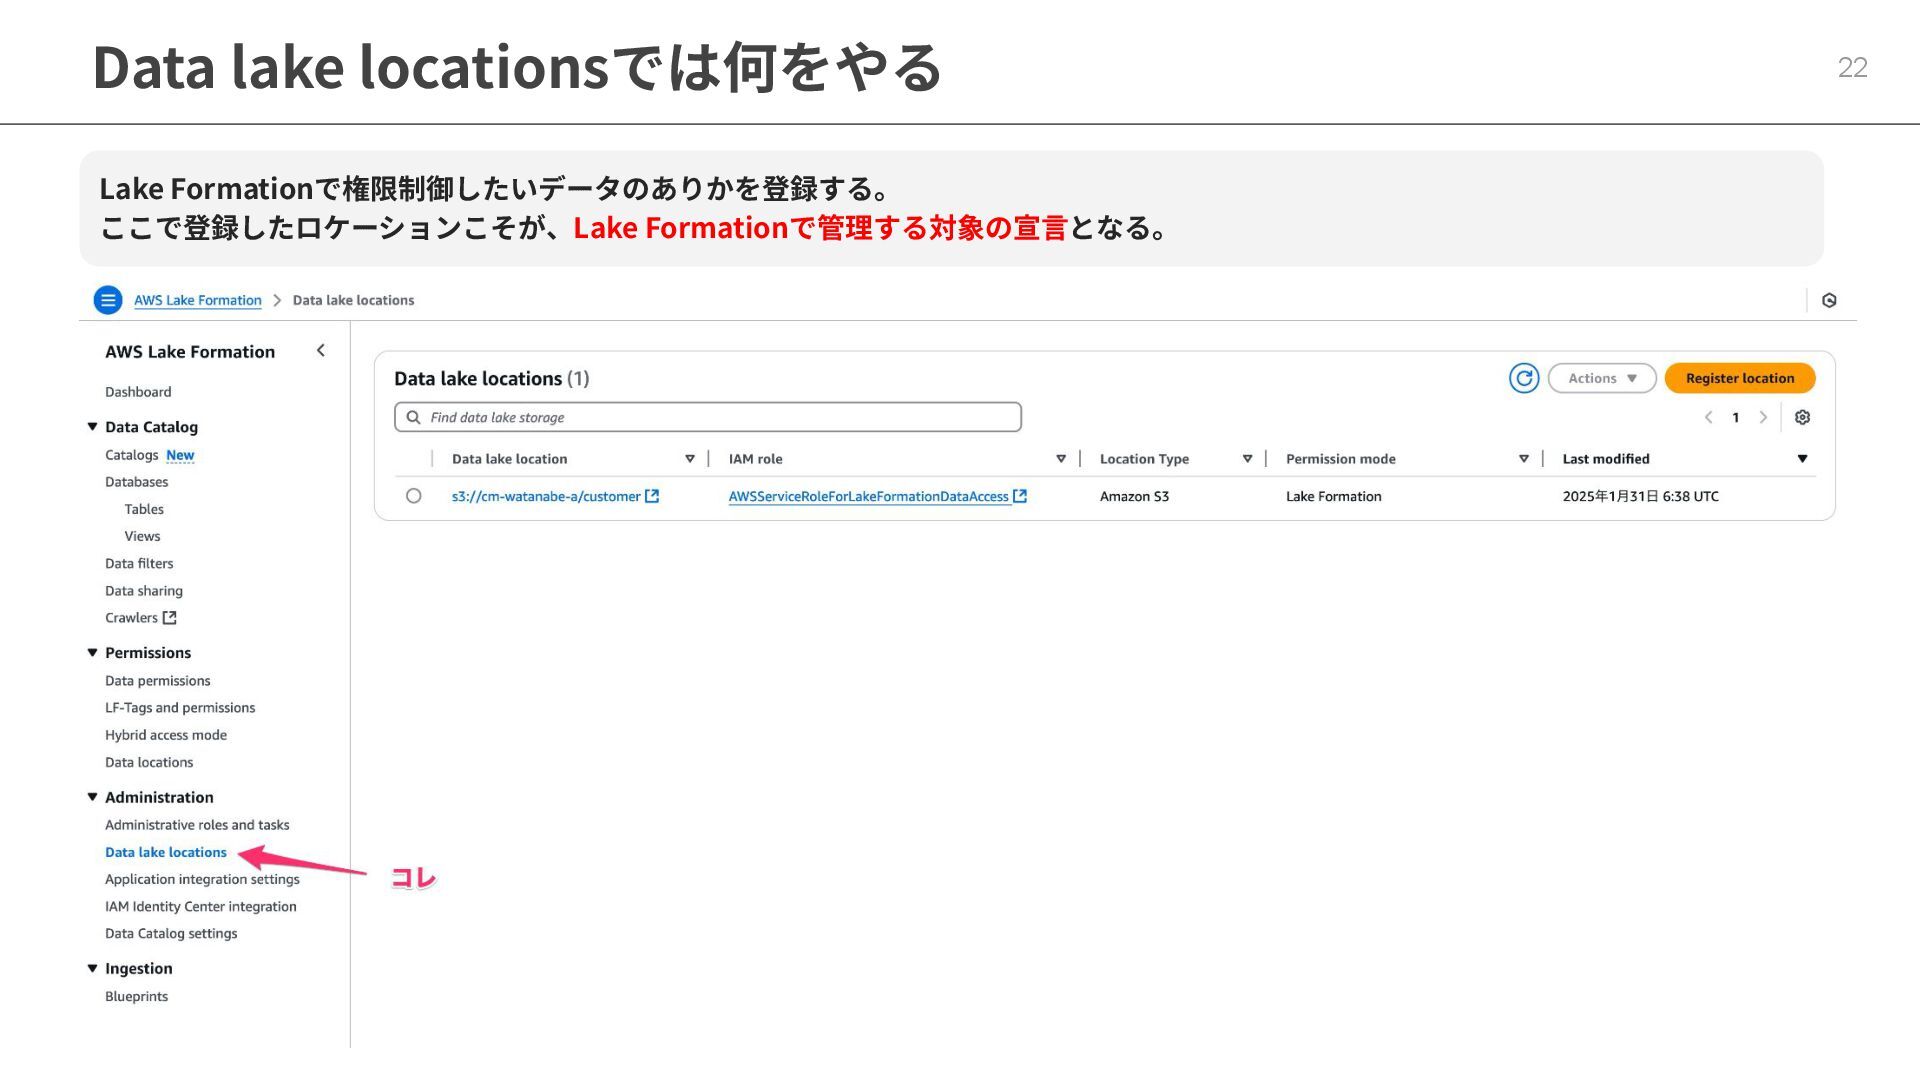Viewport: 1920px width, 1080px height.
Task: Open Views in the sidebar
Action: tap(142, 536)
